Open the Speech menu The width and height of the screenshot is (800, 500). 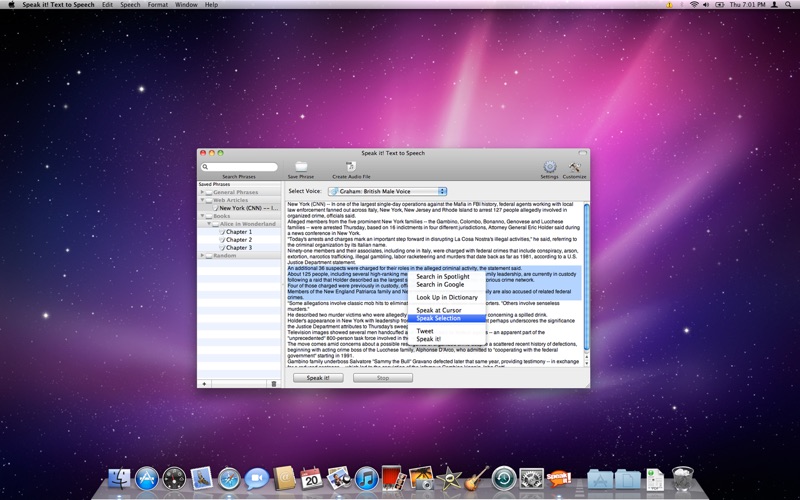click(130, 5)
